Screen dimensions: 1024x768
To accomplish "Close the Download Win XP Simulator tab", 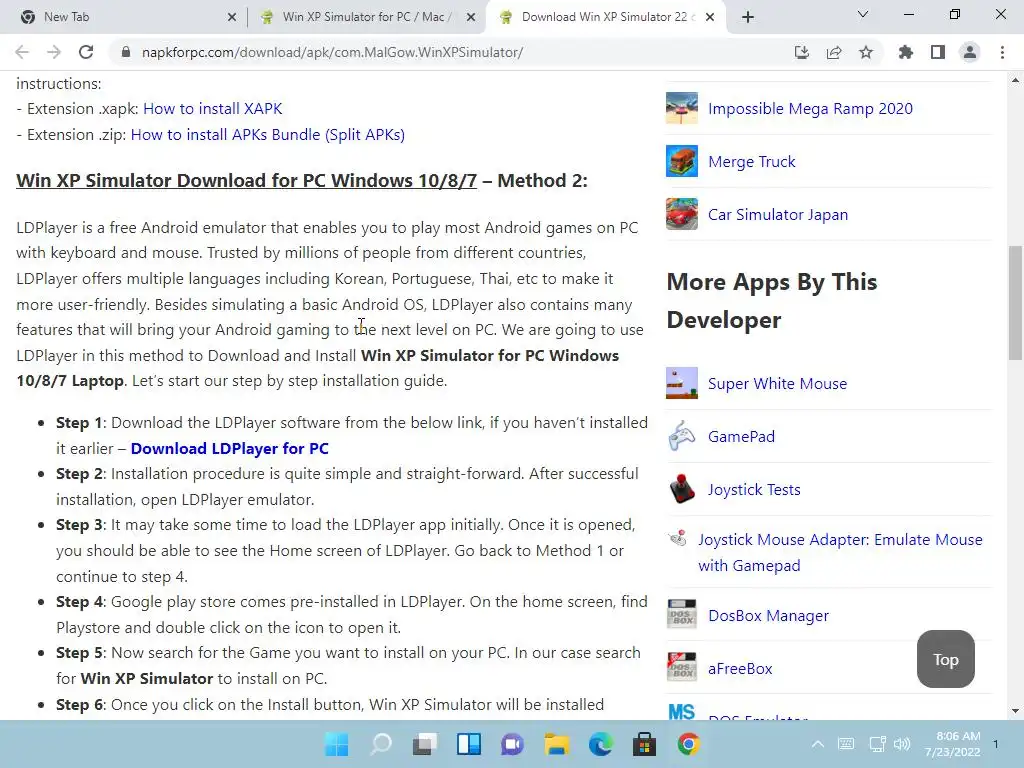I will pyautogui.click(x=711, y=18).
